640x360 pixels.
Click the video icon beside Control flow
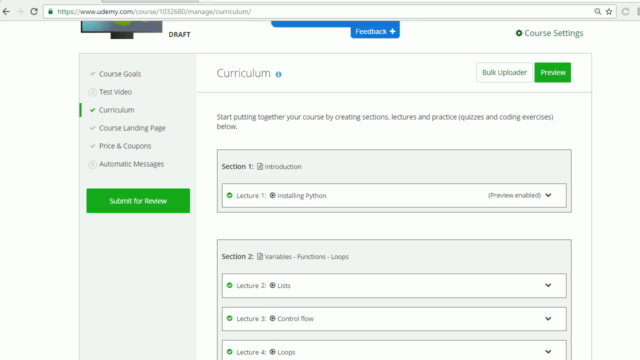(272, 318)
